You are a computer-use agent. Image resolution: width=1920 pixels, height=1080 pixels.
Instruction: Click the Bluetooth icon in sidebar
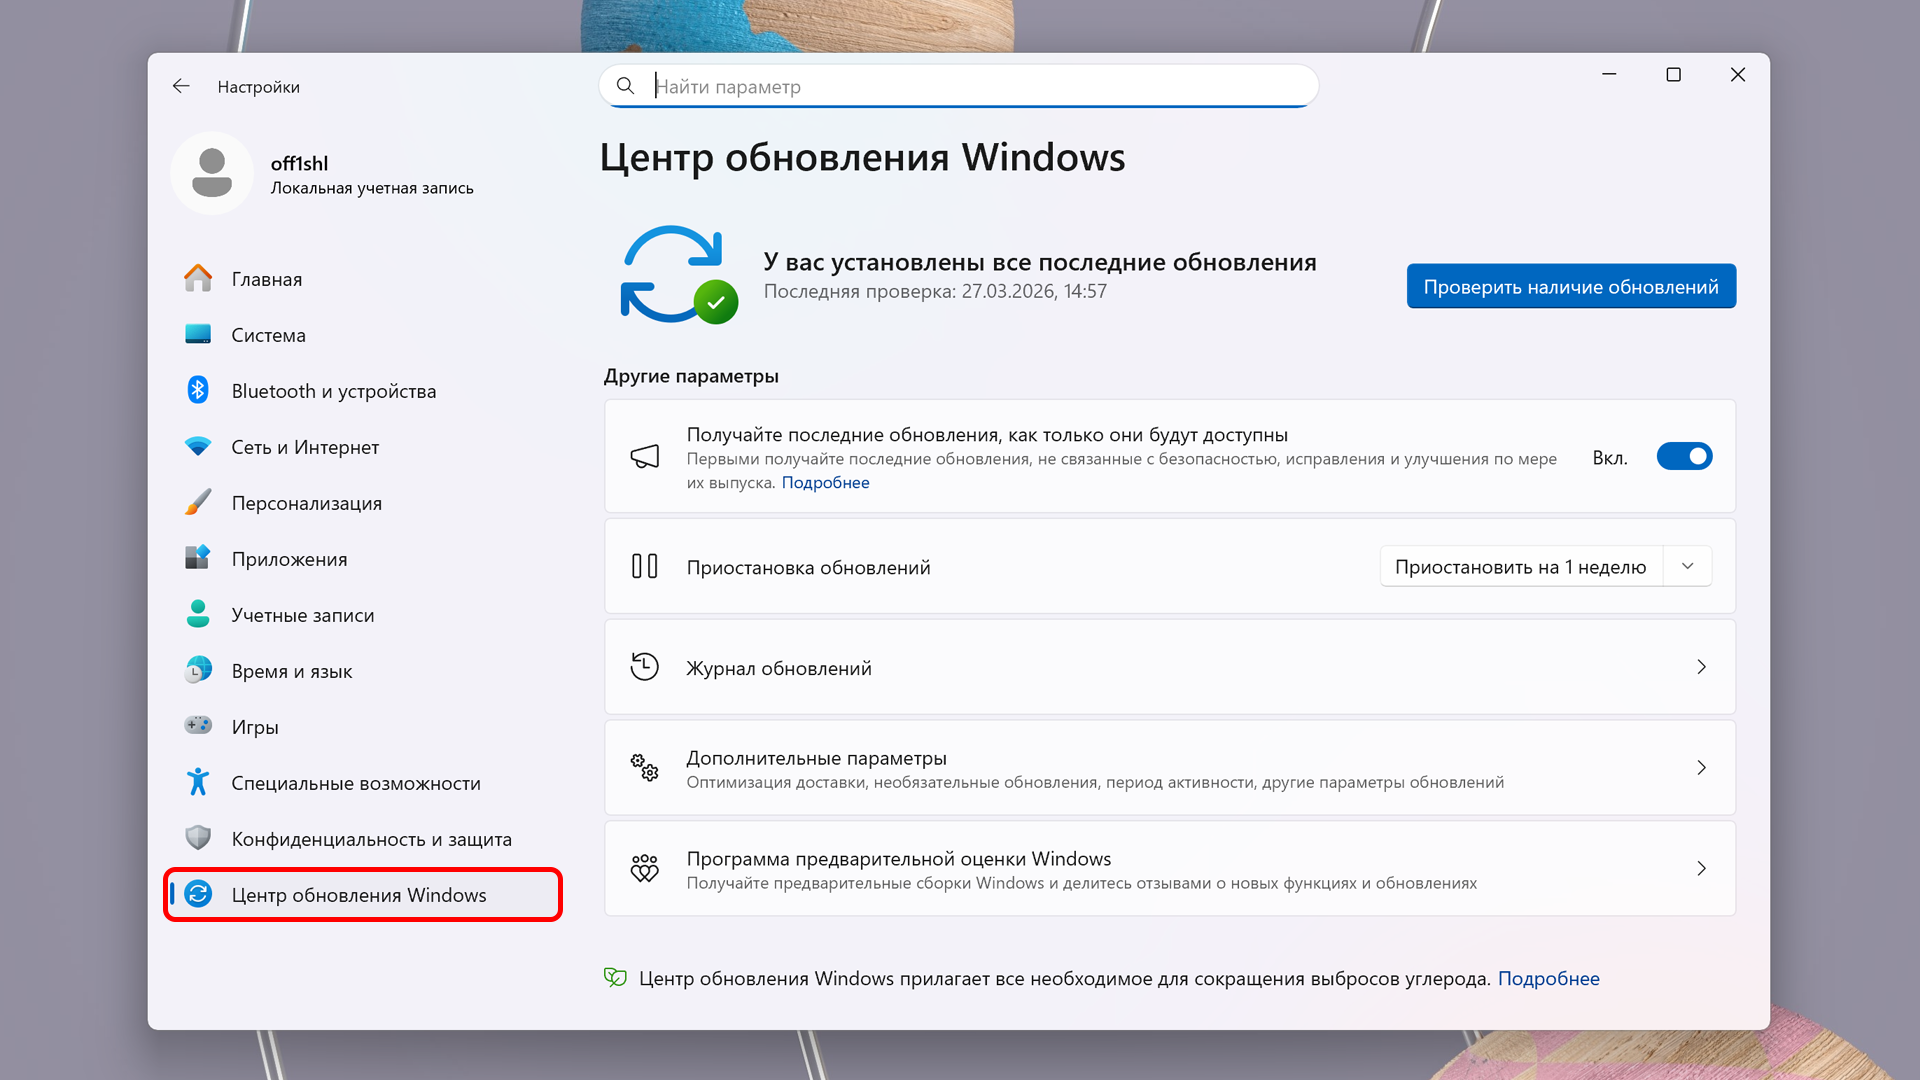(198, 390)
